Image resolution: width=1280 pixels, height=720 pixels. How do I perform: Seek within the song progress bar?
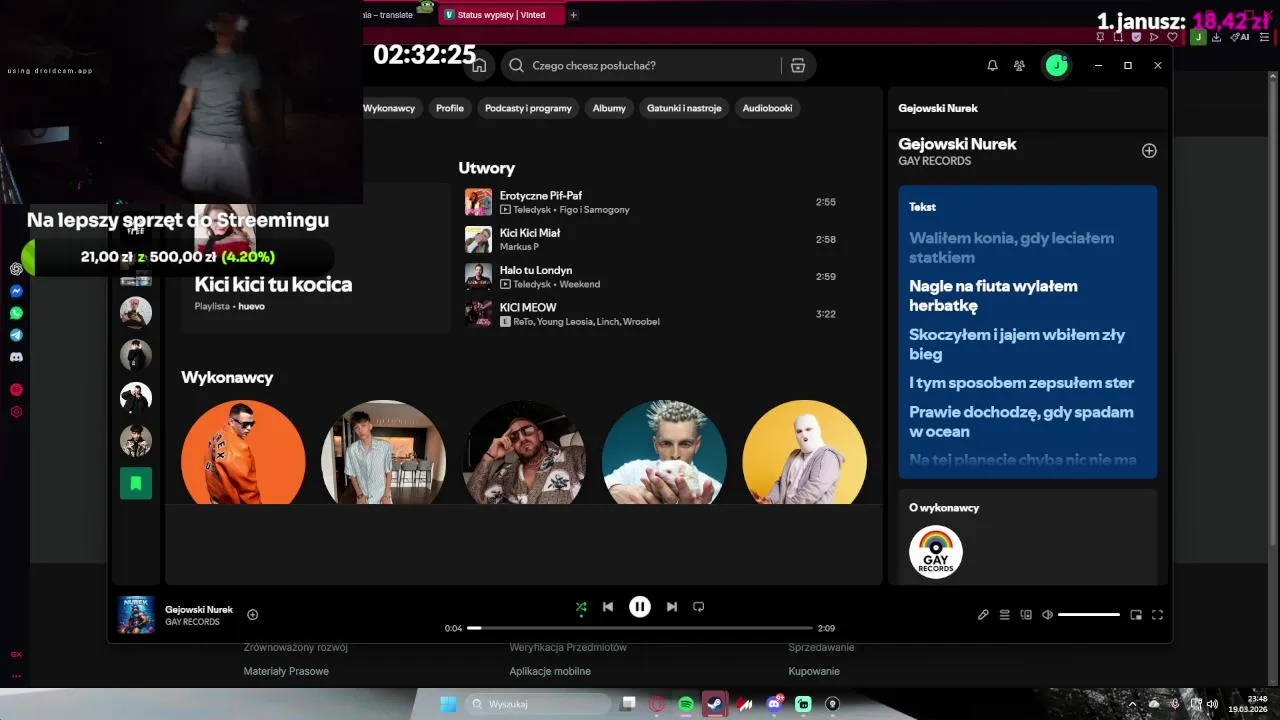640,628
